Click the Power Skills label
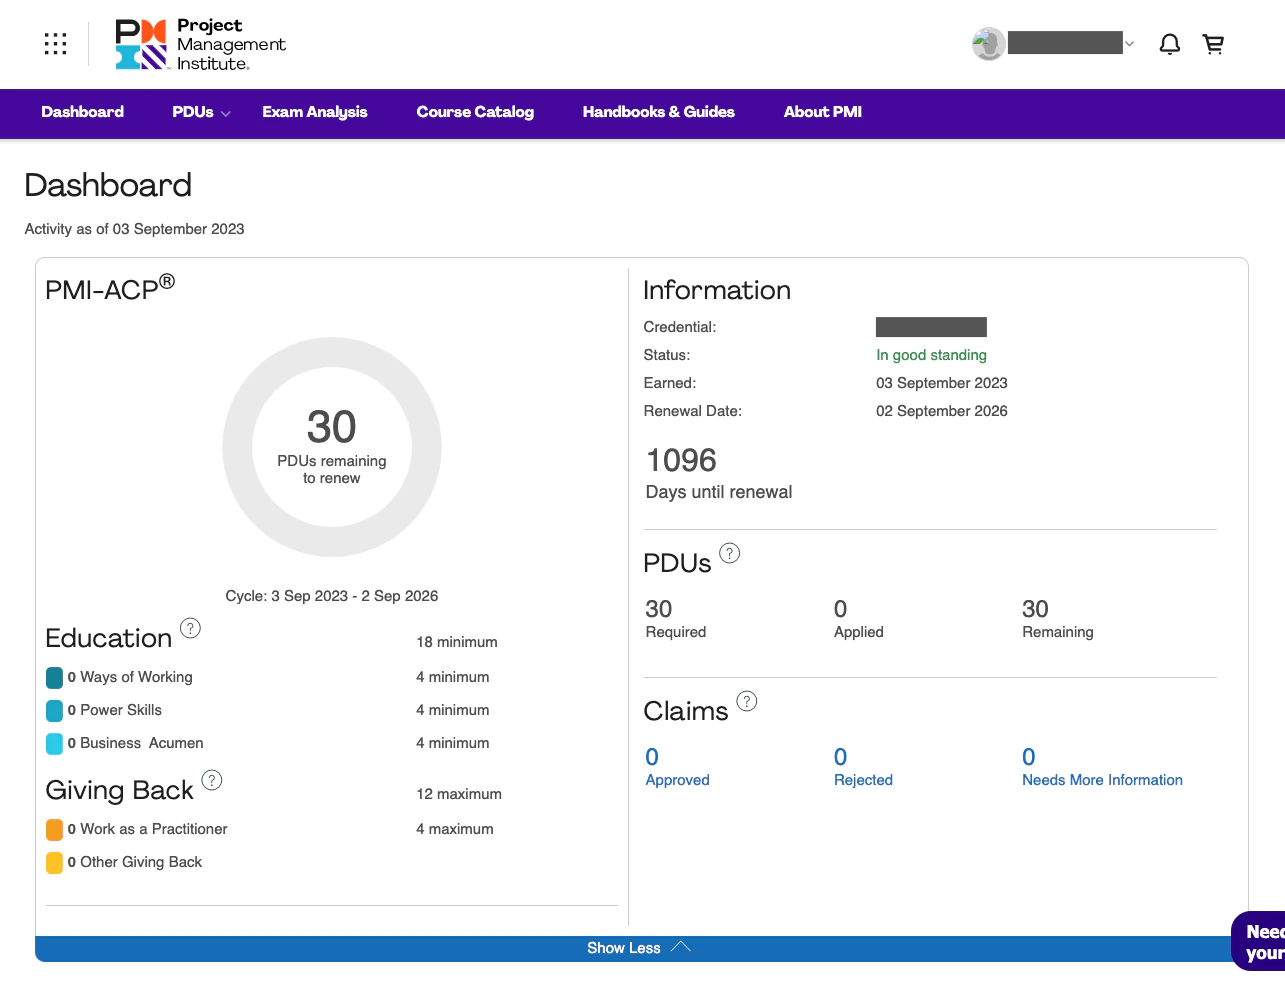This screenshot has width=1285, height=984. coord(121,710)
